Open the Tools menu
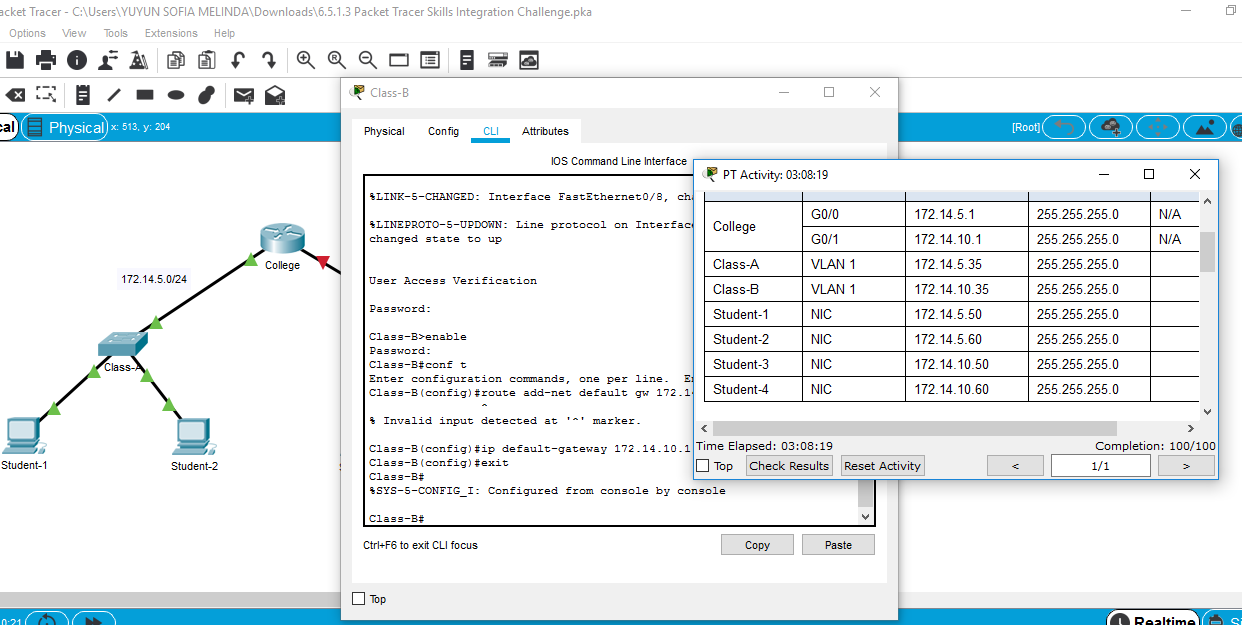The height and width of the screenshot is (625, 1242). pos(116,33)
